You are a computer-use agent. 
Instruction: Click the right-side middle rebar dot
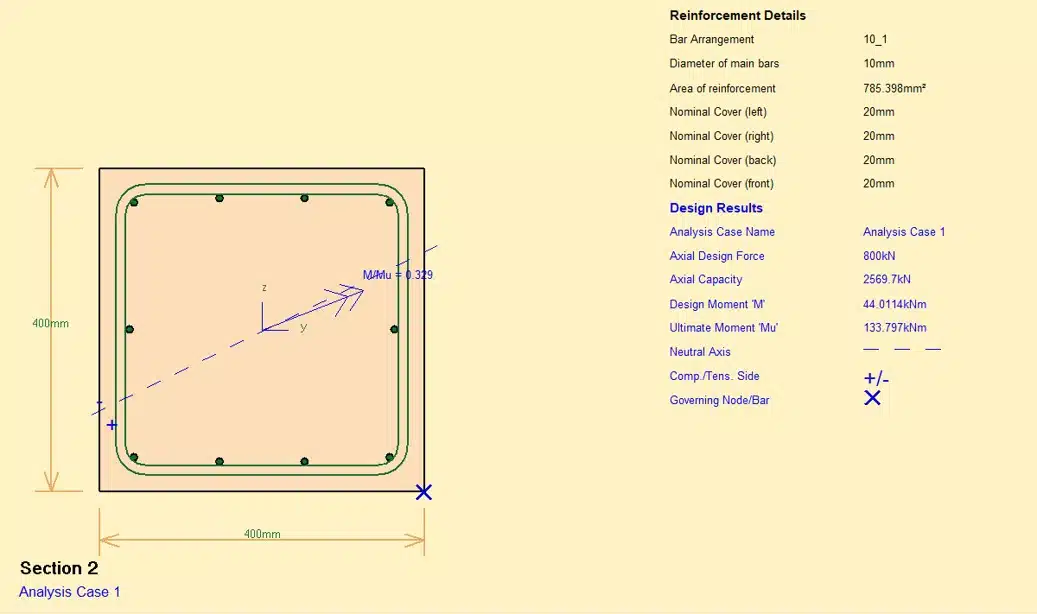[394, 329]
